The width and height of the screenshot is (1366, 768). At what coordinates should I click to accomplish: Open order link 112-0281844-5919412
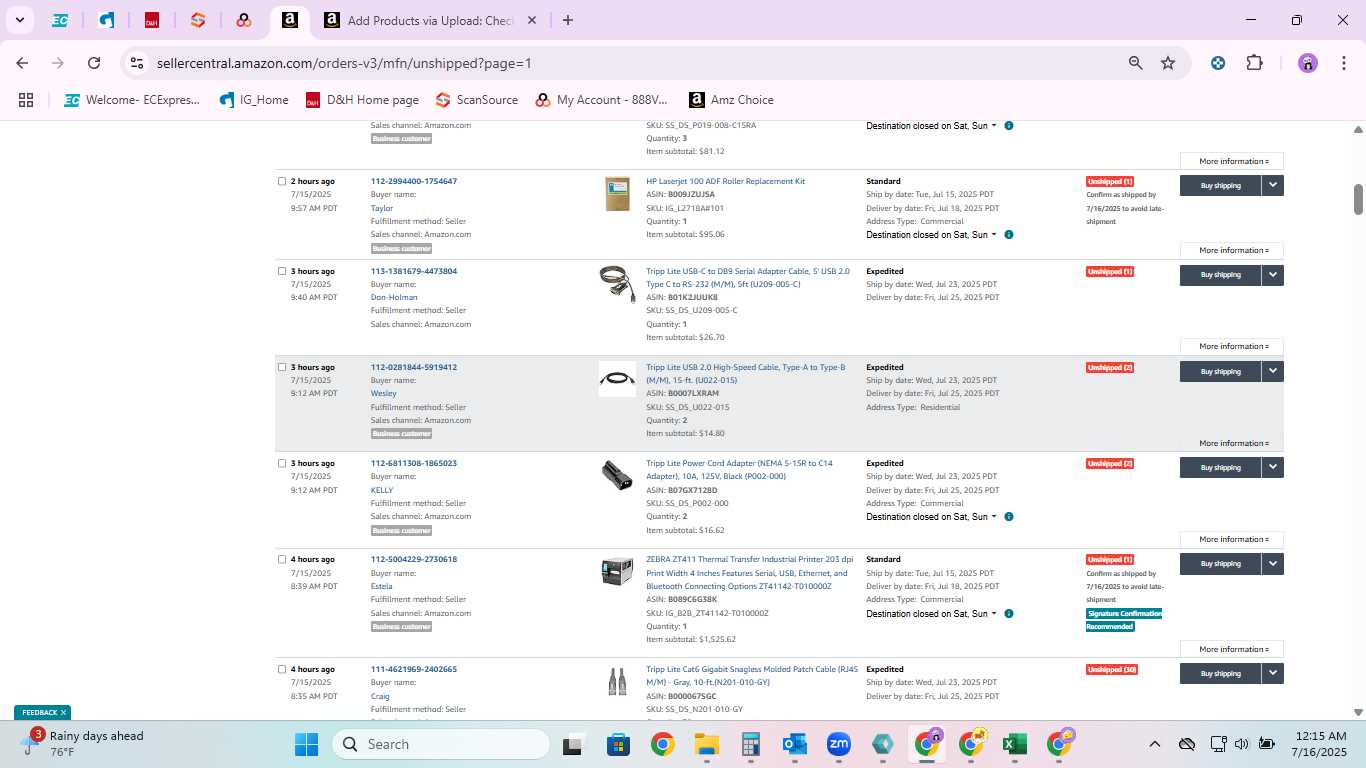[414, 367]
